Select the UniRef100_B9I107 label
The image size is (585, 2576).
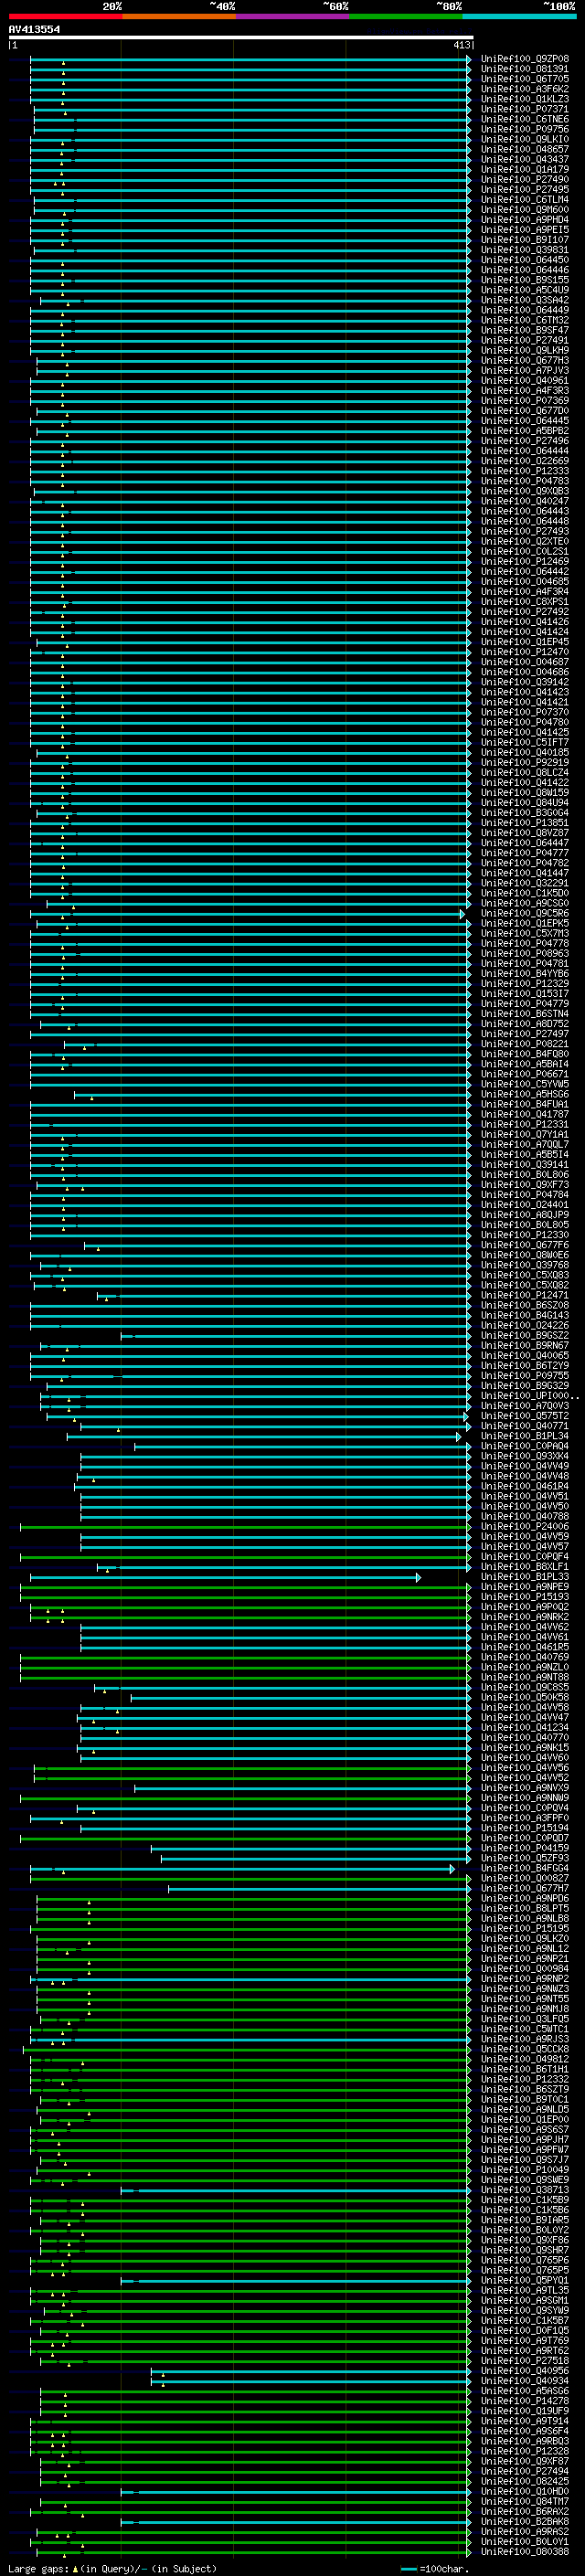tap(524, 240)
